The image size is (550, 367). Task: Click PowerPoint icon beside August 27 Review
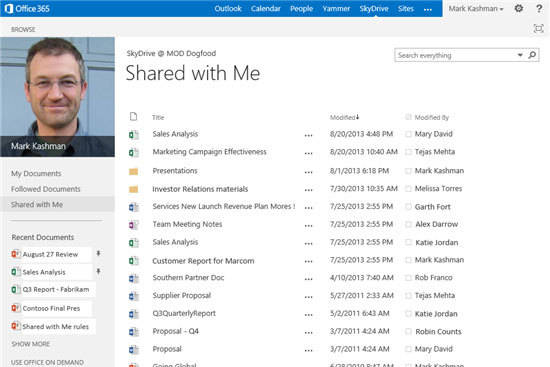coord(15,254)
